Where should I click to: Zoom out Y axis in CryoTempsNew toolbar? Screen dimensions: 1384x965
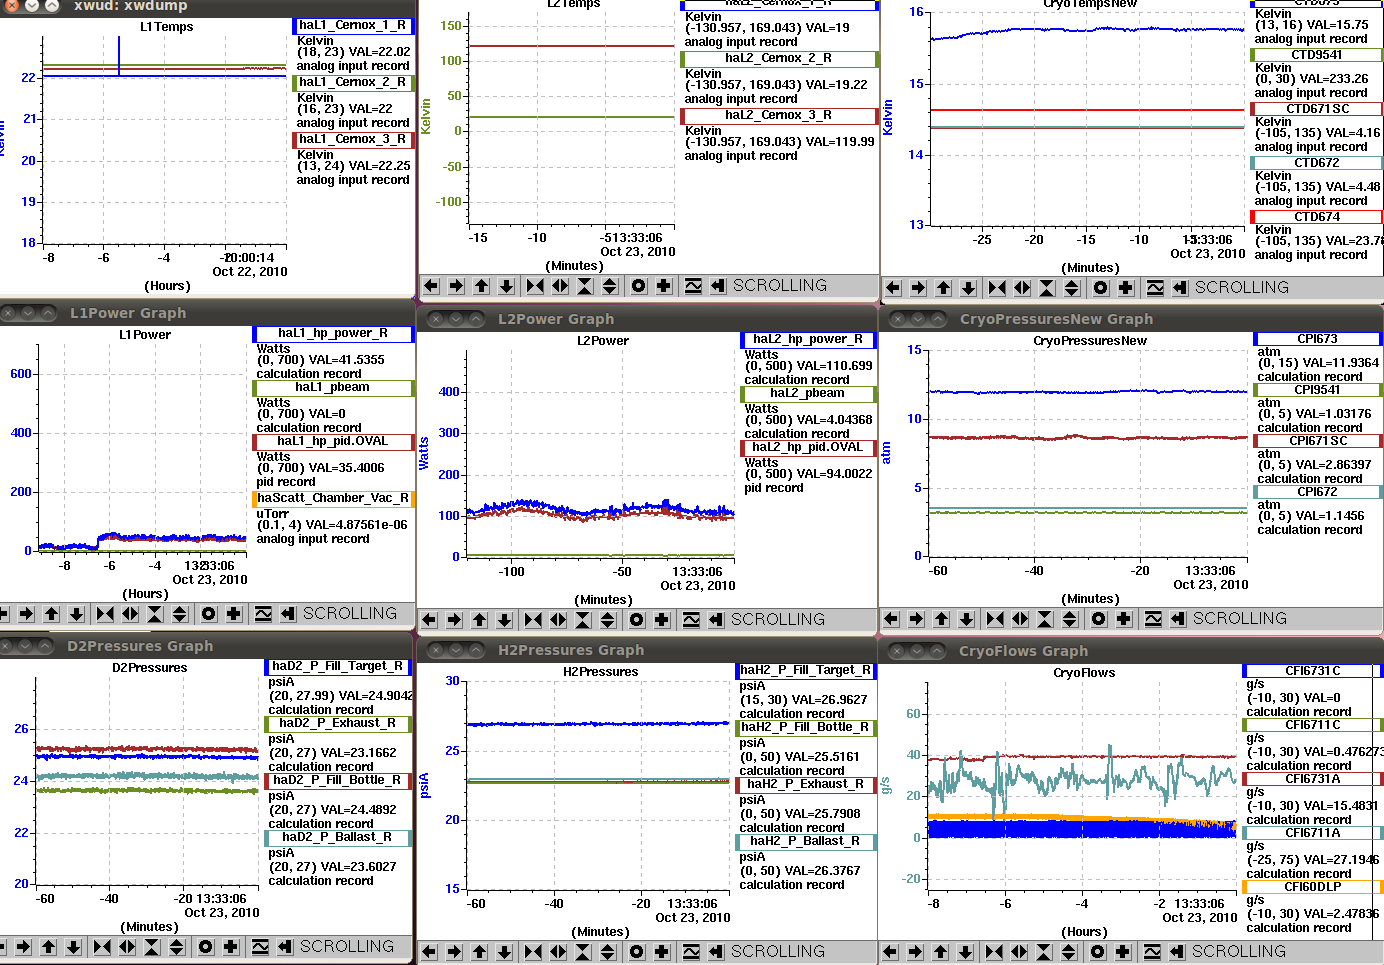(x=1072, y=288)
